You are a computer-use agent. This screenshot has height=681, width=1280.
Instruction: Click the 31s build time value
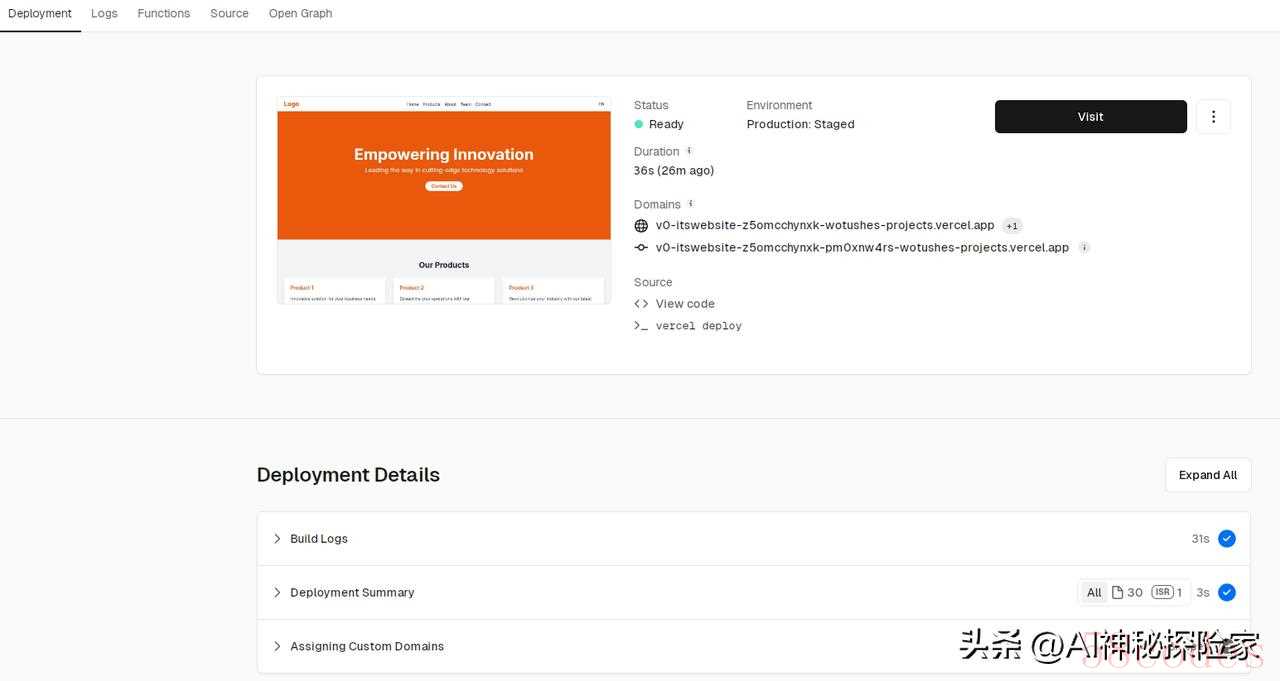[x=1200, y=539]
